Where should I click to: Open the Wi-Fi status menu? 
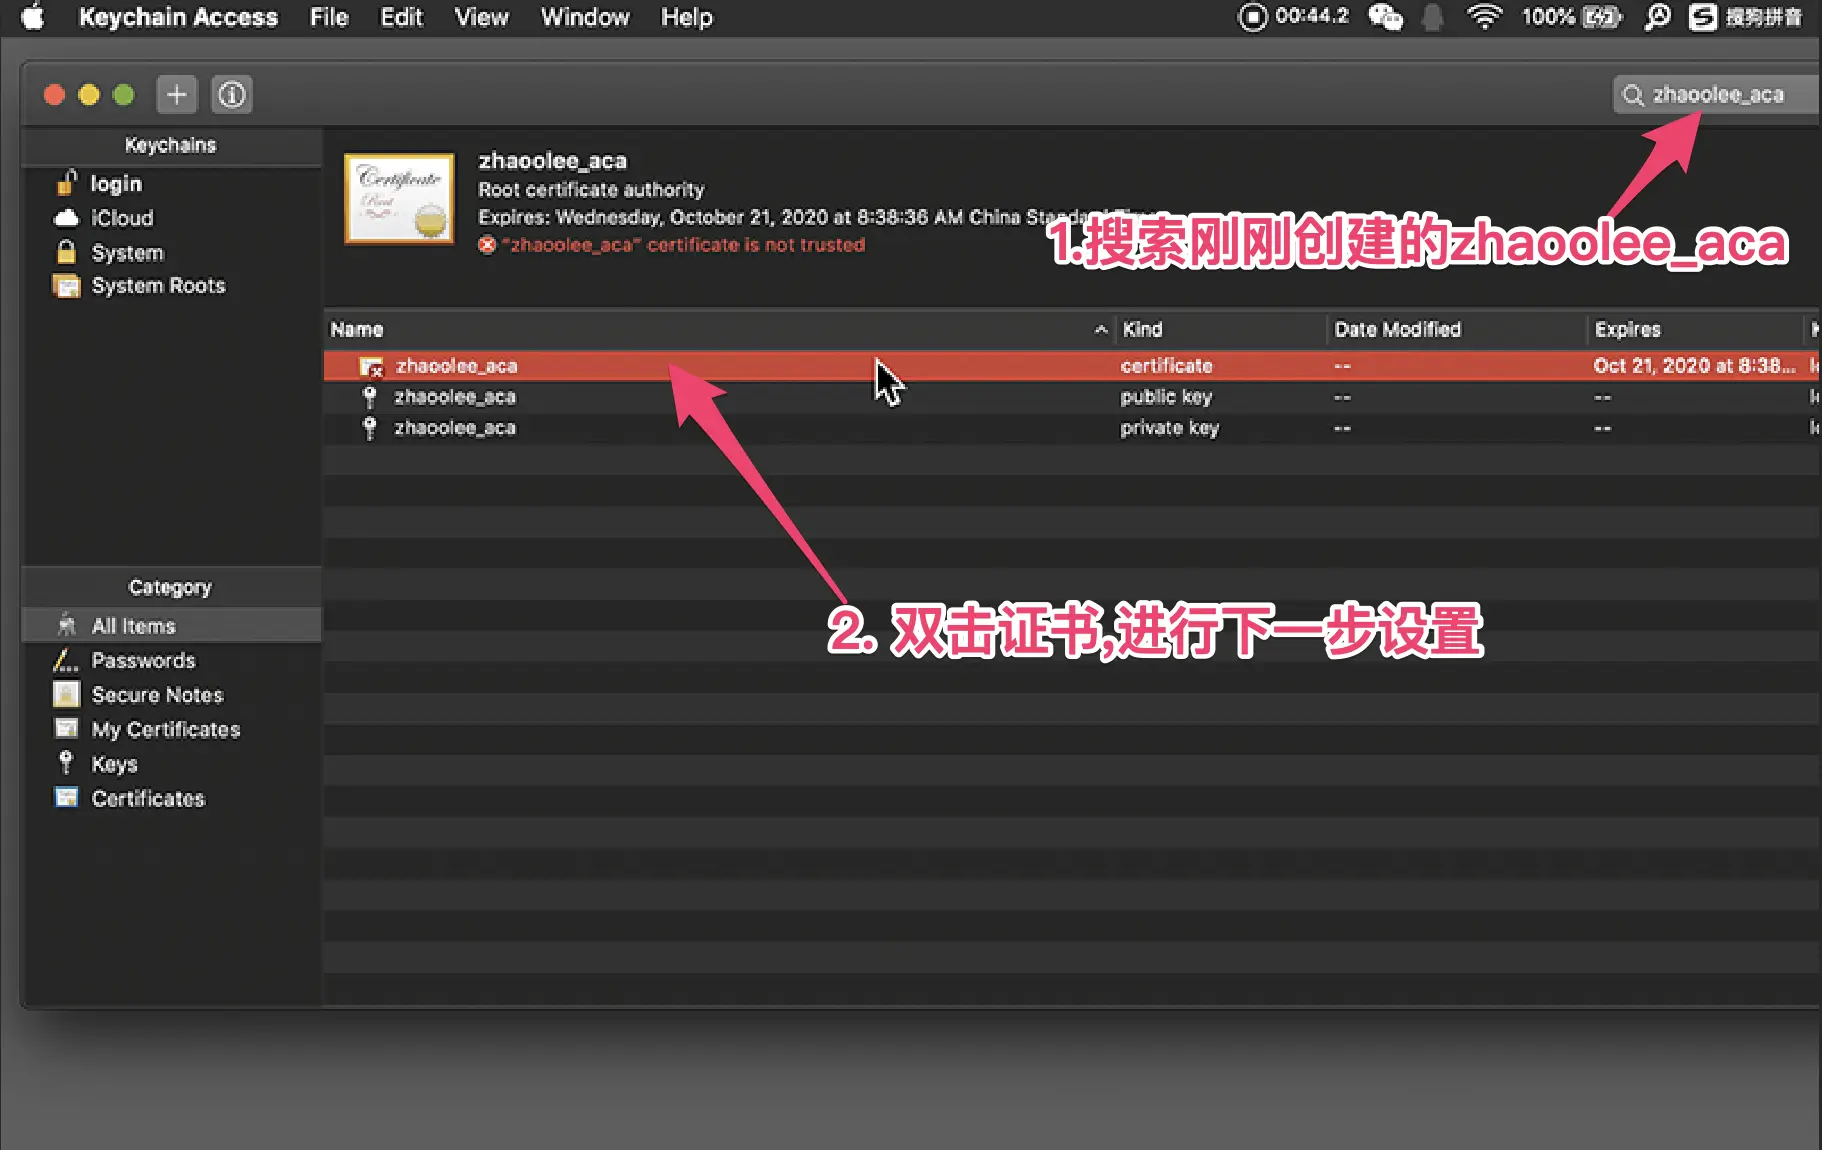pos(1485,17)
